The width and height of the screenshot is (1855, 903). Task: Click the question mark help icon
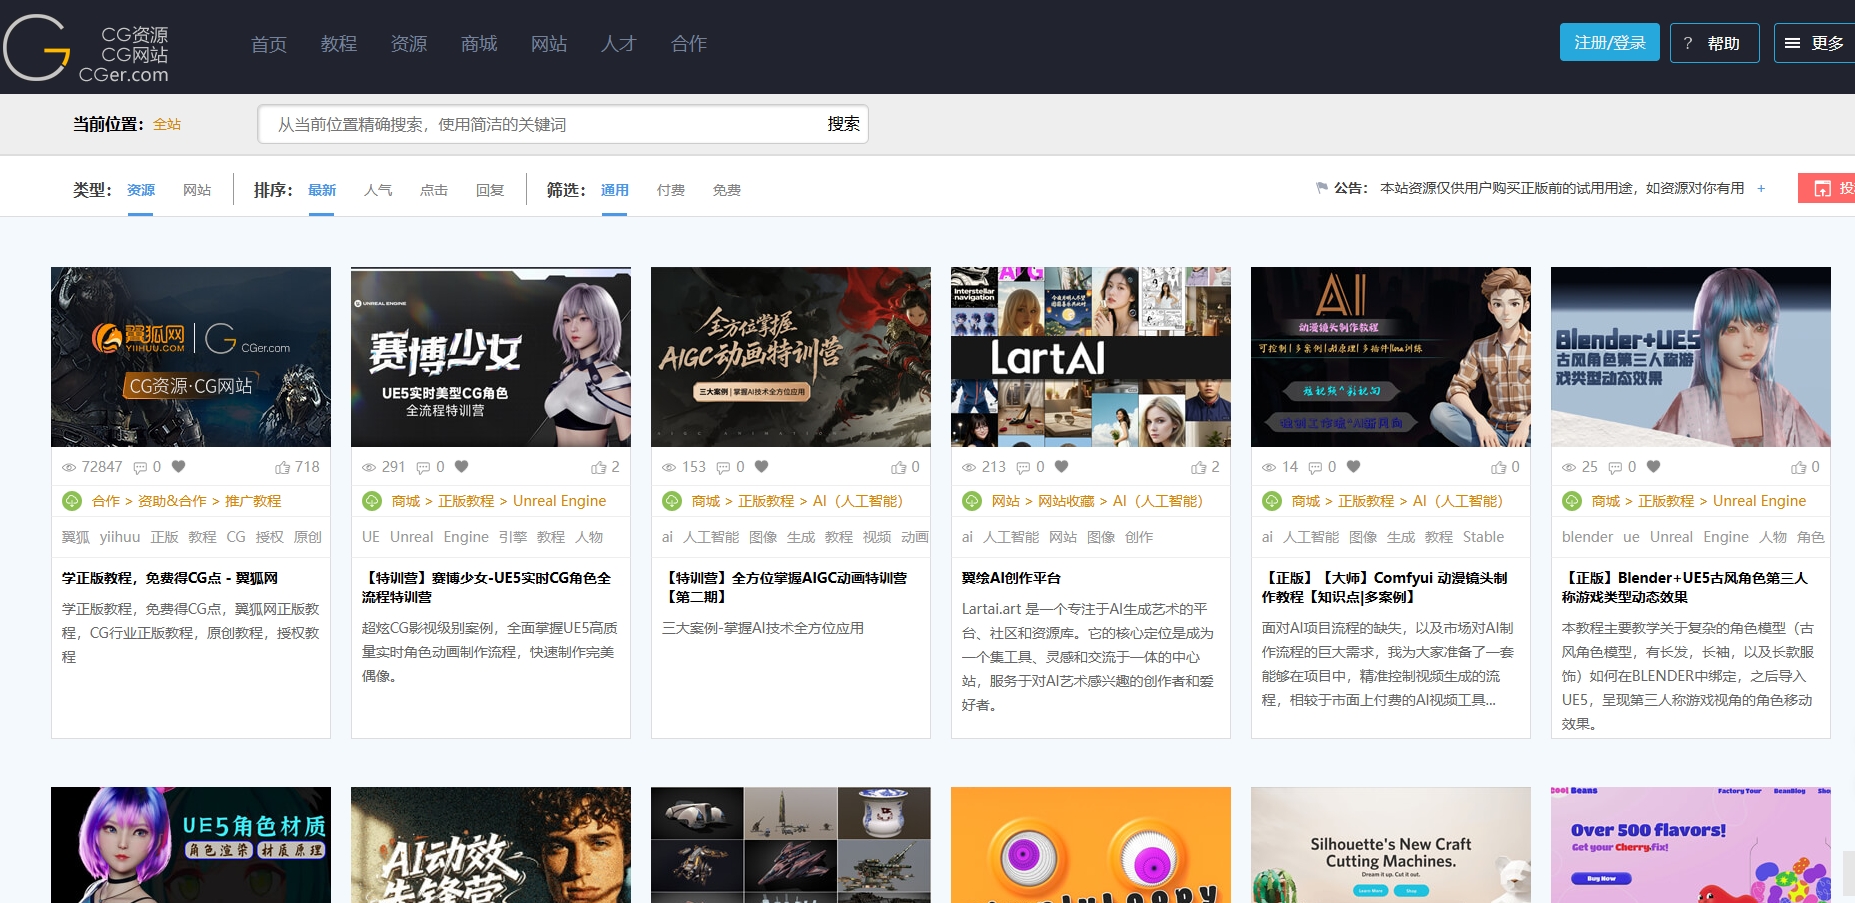pos(1686,43)
